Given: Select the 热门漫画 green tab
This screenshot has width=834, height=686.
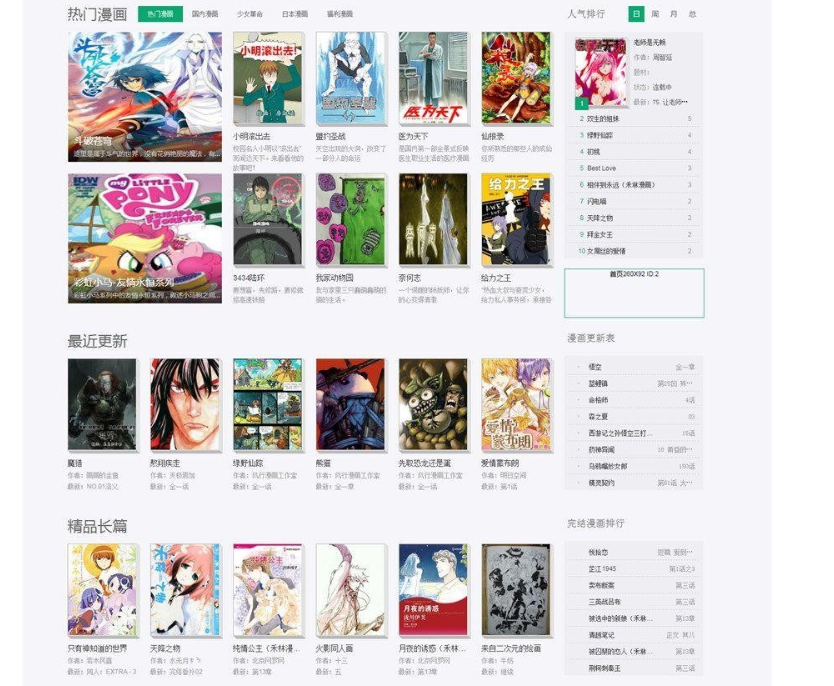Looking at the screenshot, I should coord(159,14).
